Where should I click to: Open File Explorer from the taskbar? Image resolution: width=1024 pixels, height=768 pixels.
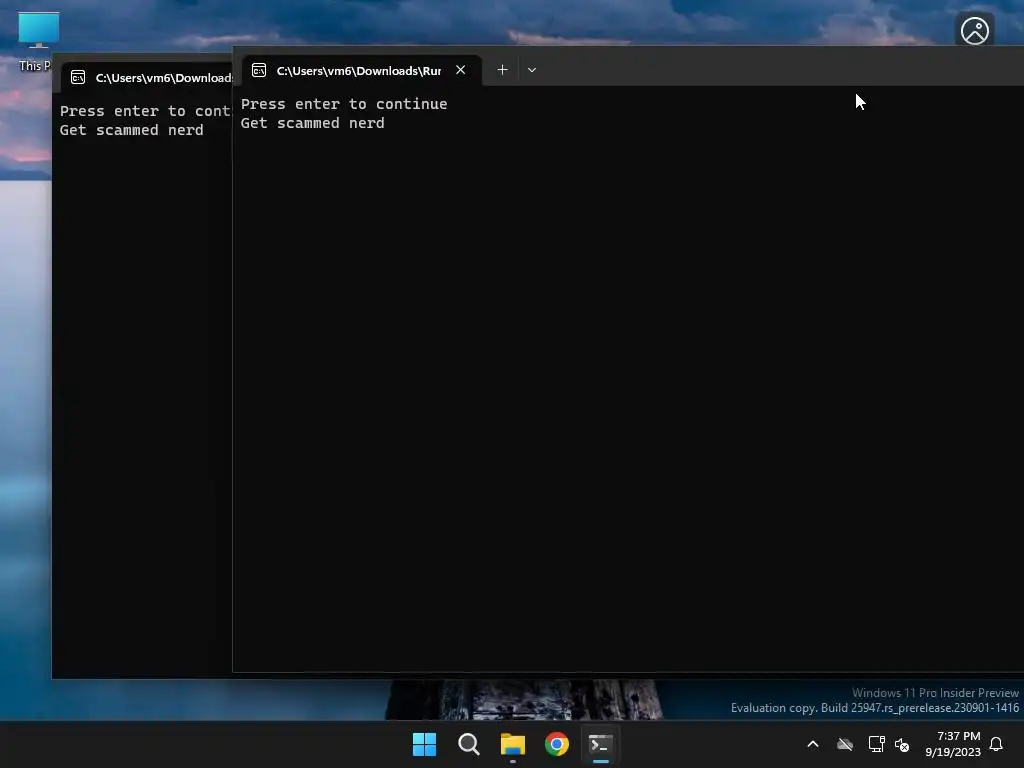click(513, 744)
